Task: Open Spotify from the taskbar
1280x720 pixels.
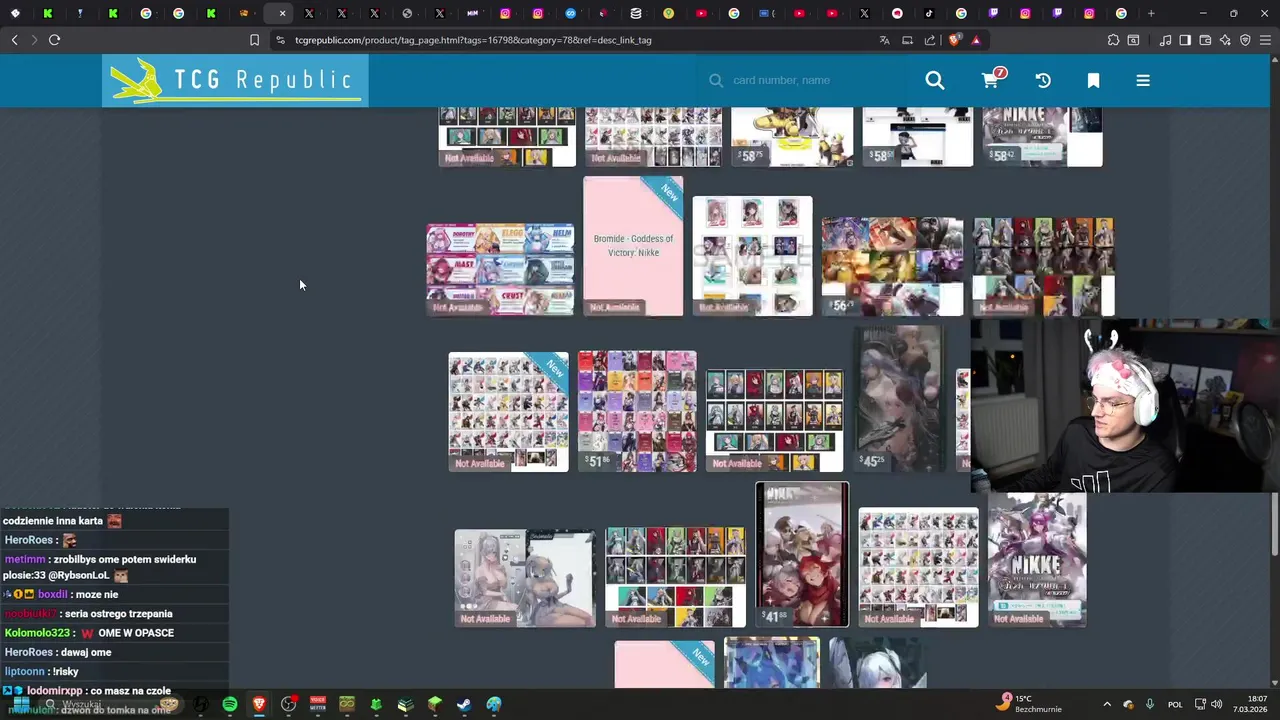Action: pos(230,704)
